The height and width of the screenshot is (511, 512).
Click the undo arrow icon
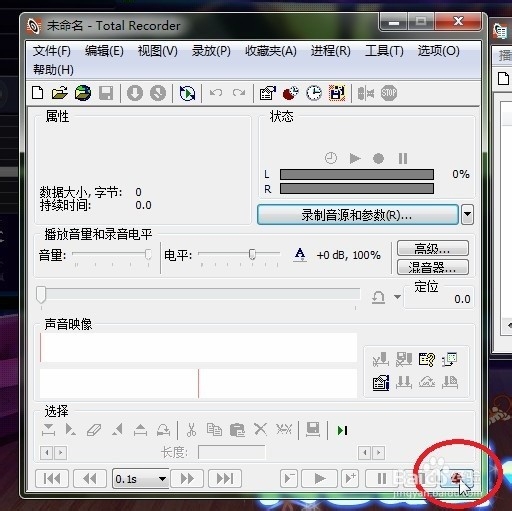[216, 93]
